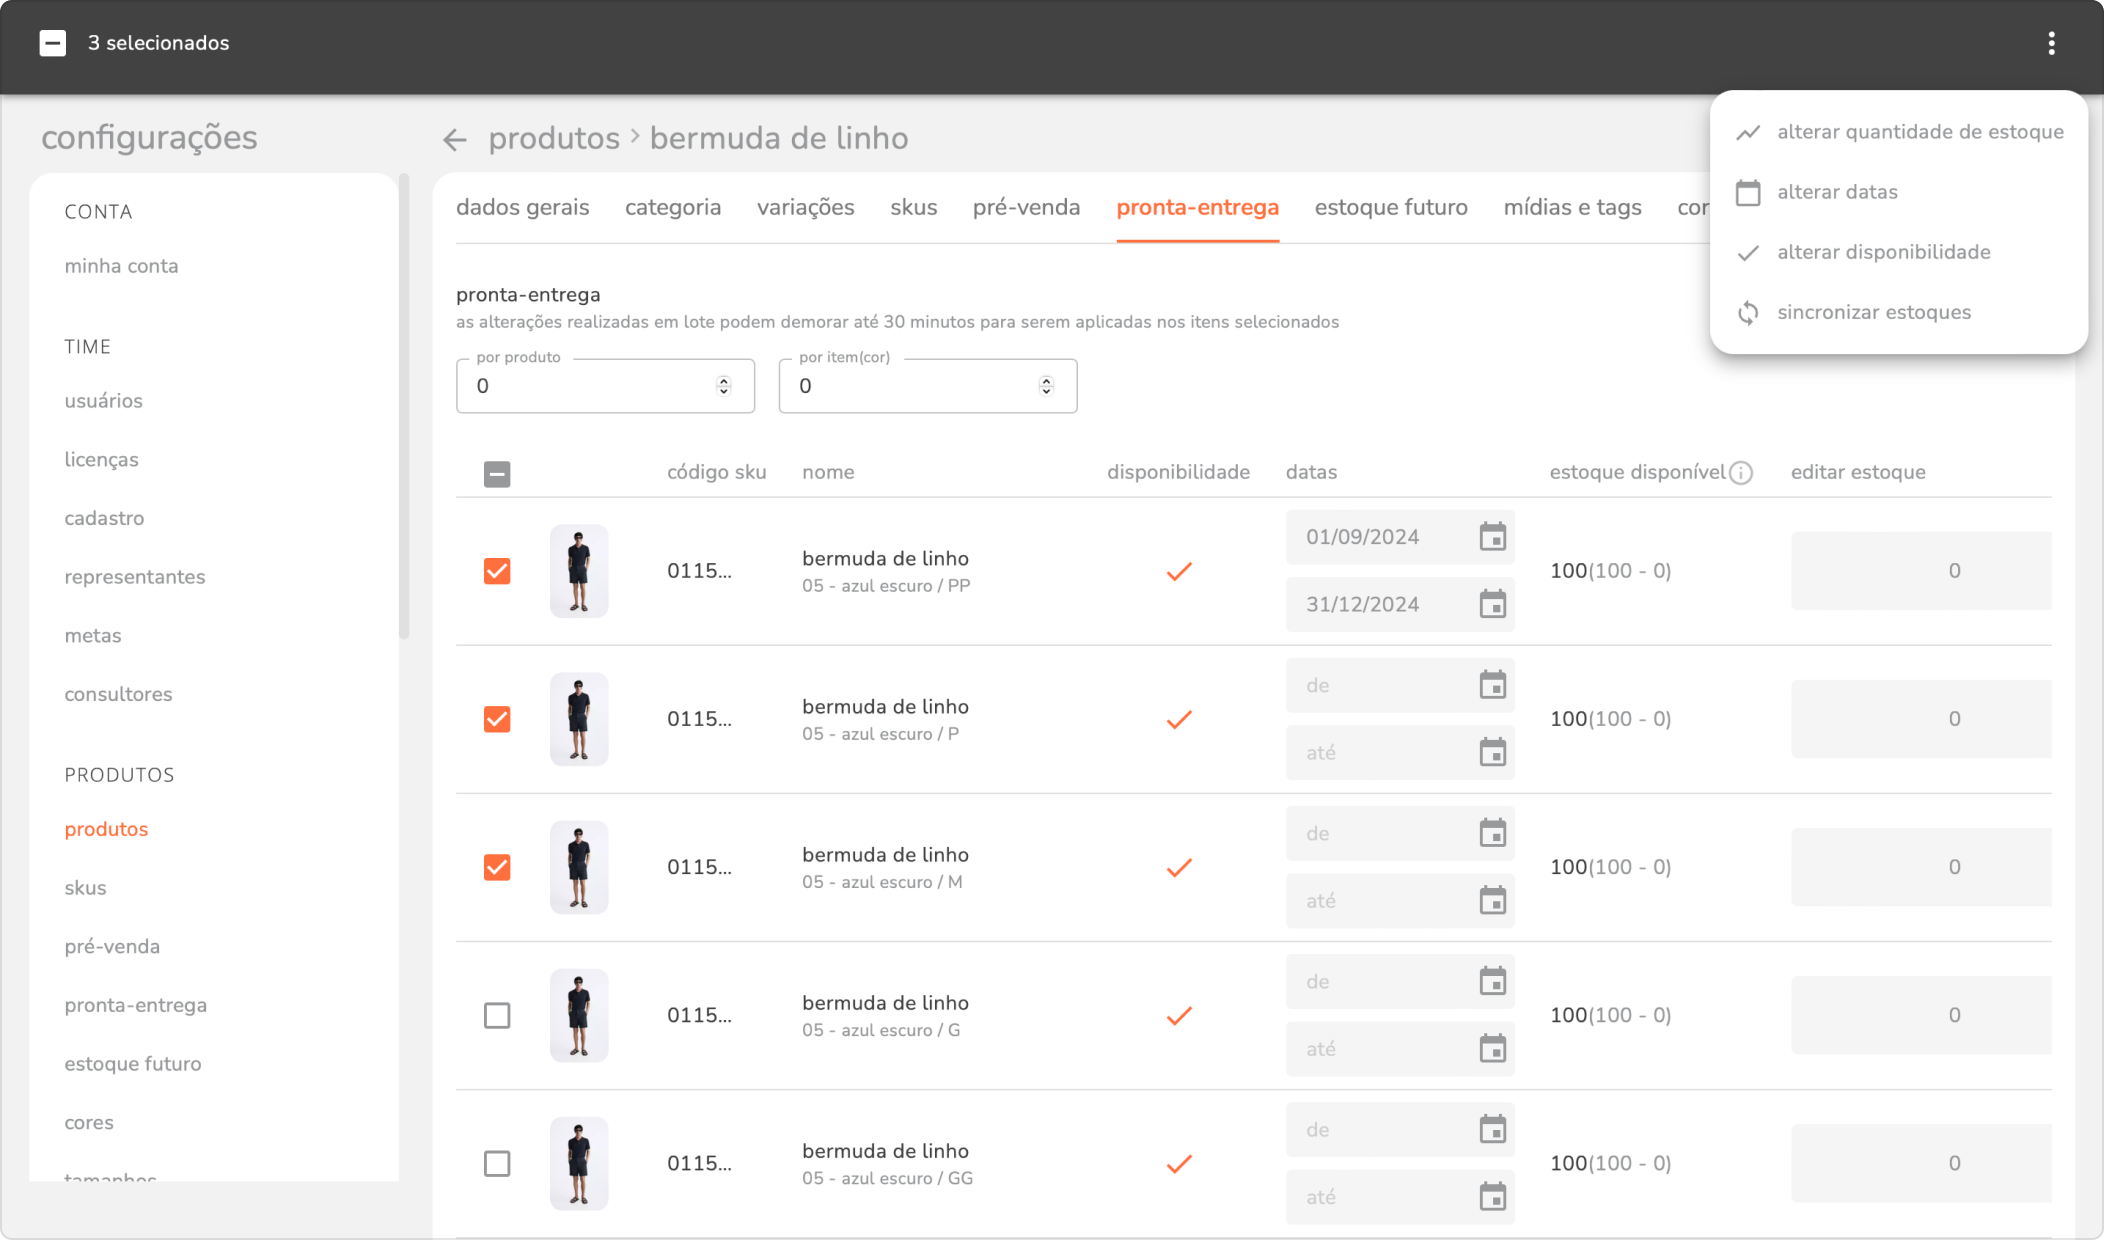Click estoque disponível info icon
The width and height of the screenshot is (2104, 1240).
[1741, 473]
